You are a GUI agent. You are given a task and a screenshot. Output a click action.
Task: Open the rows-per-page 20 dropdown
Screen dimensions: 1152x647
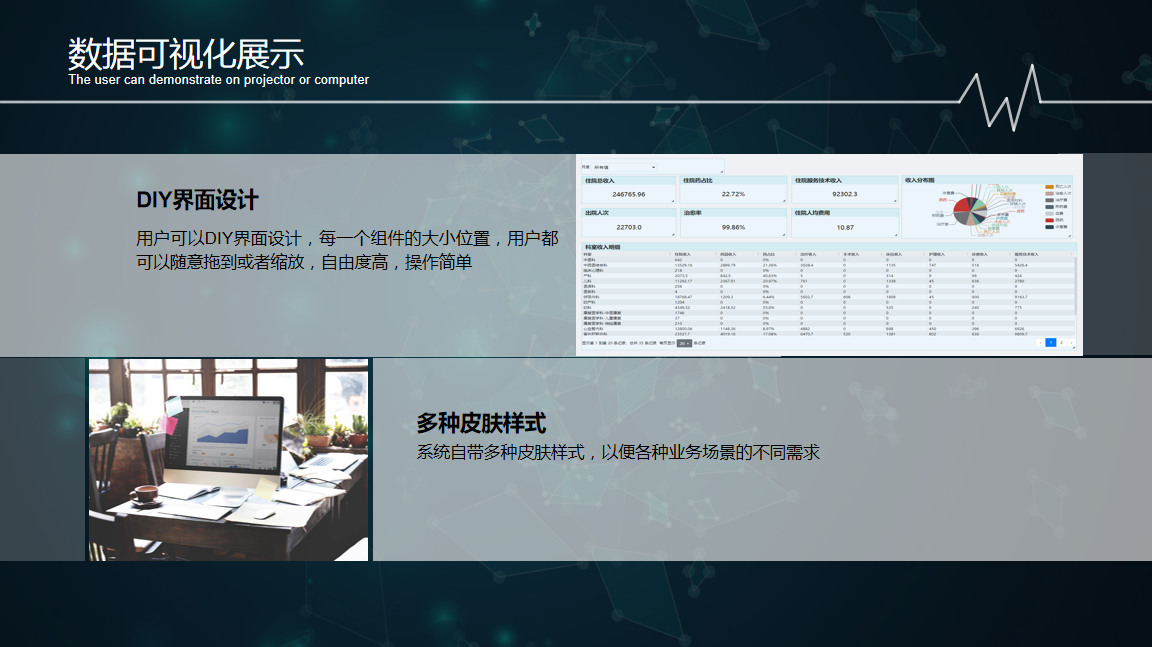684,343
